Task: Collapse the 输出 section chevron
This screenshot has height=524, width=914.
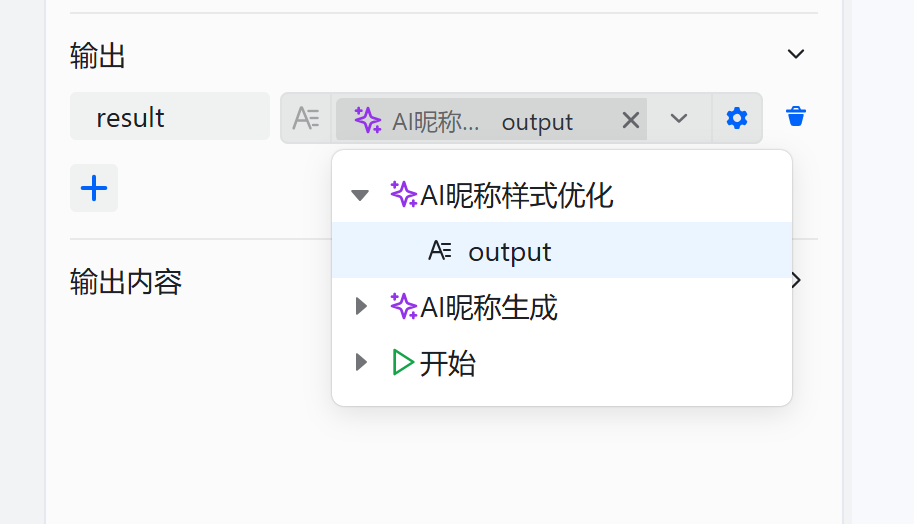Action: click(796, 54)
